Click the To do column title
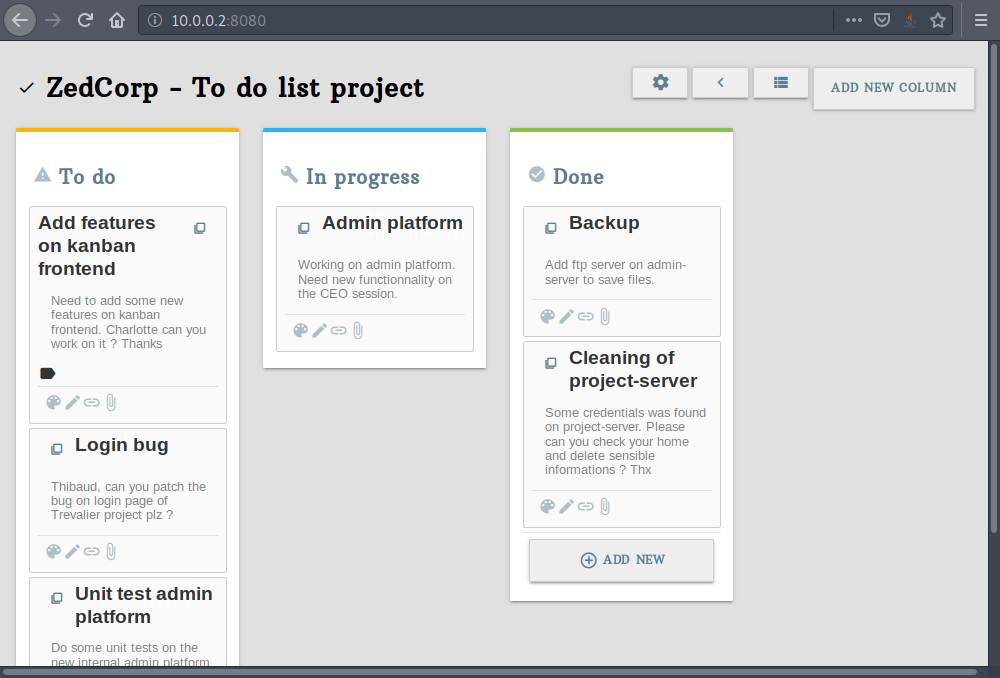Viewport: 1000px width, 678px height. point(87,176)
